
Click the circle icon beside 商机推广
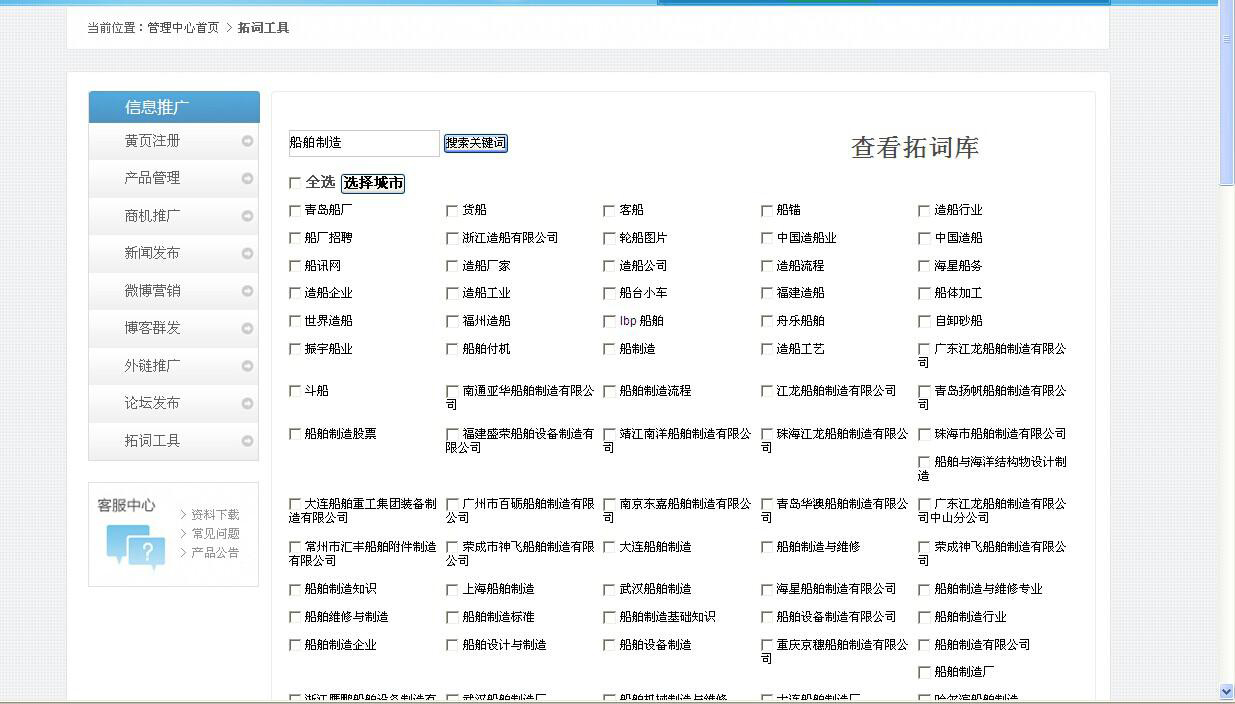(x=246, y=216)
